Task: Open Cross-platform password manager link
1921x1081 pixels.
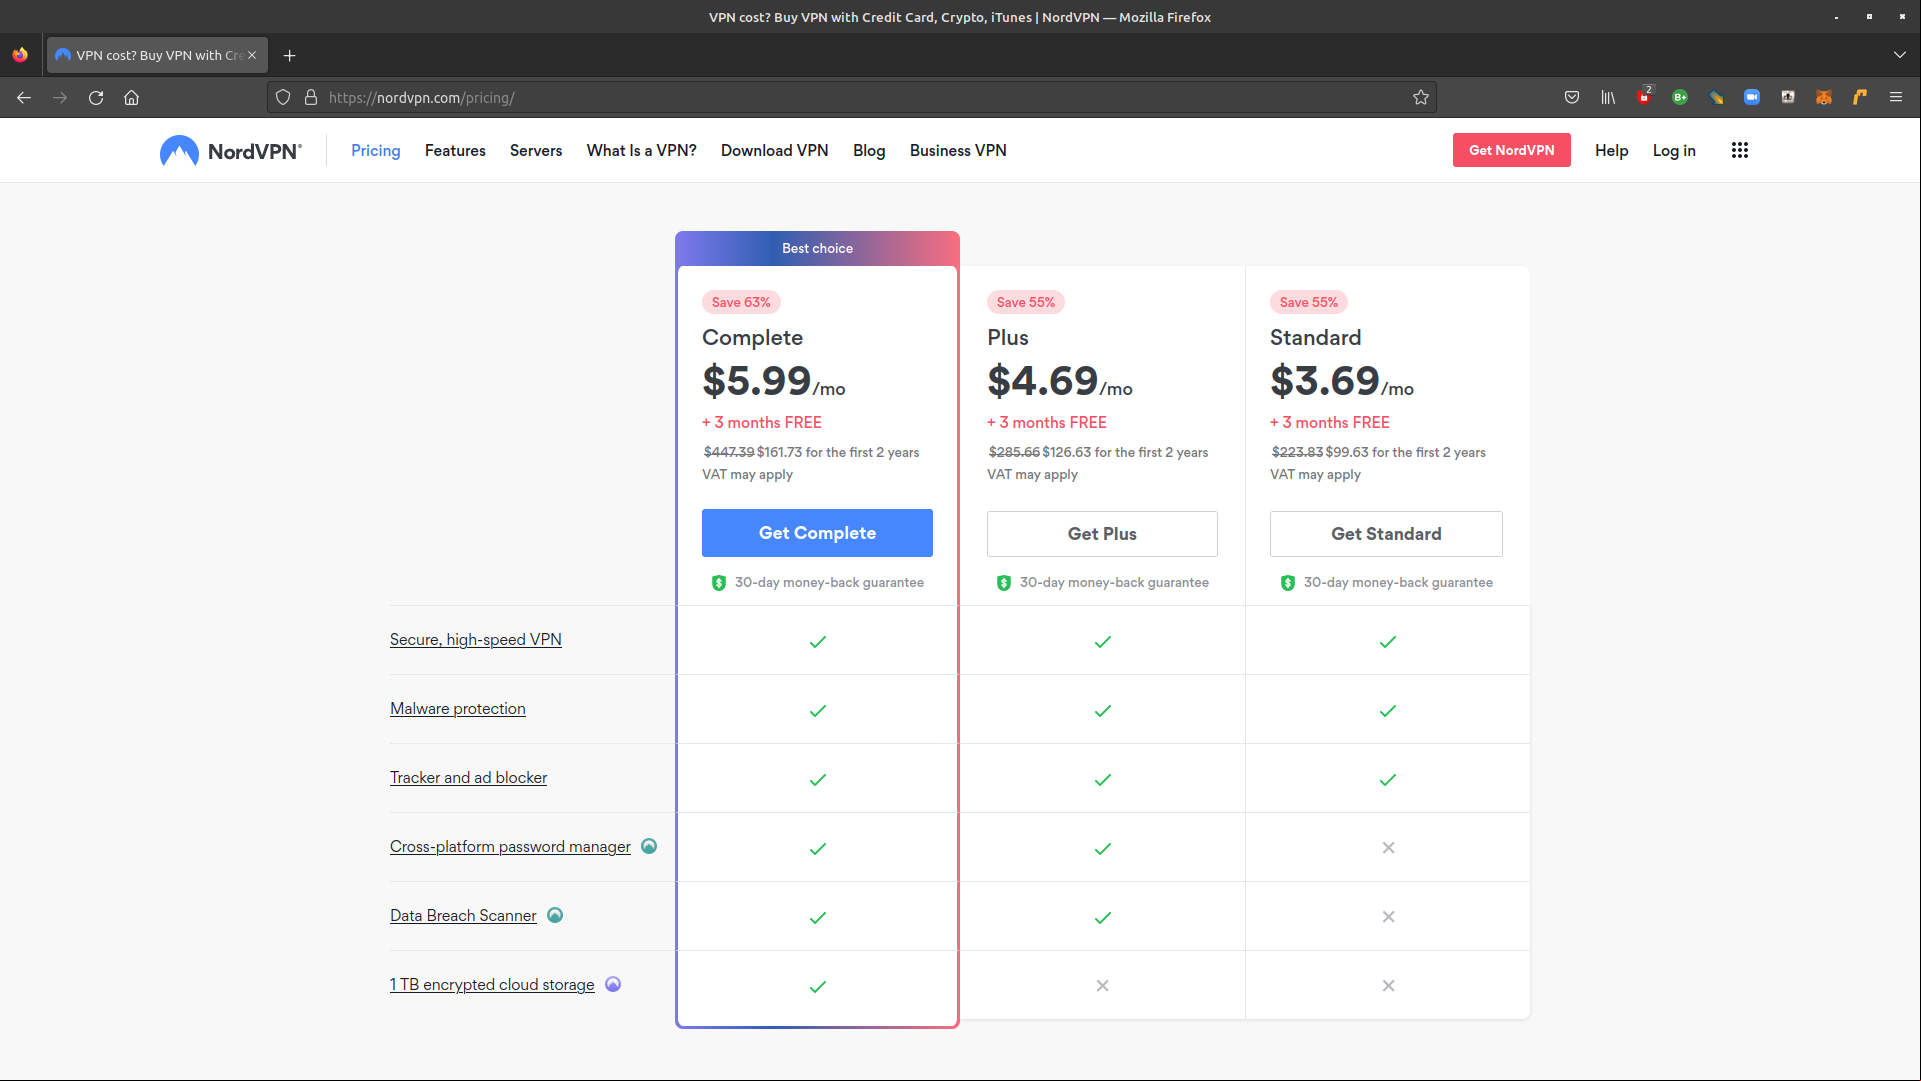Action: pyautogui.click(x=510, y=847)
